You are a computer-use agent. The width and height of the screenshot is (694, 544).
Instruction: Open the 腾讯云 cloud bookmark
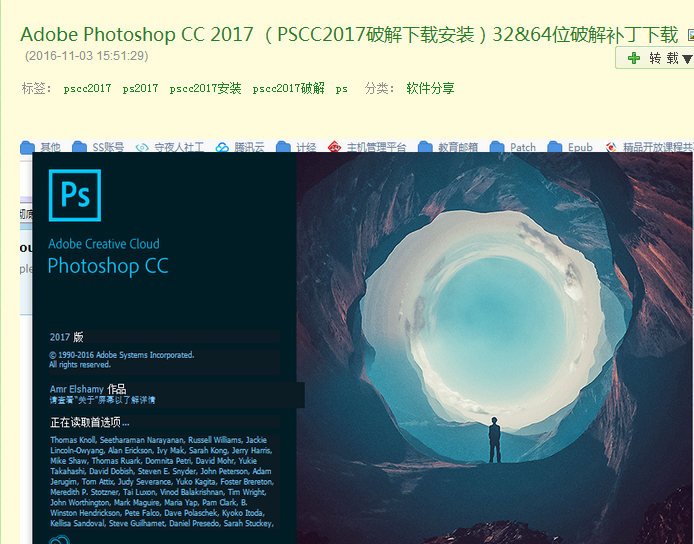(x=239, y=147)
